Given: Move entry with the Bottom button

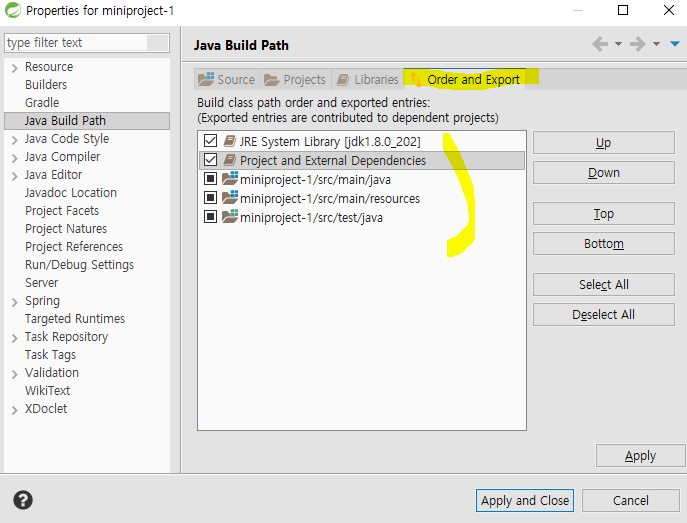Looking at the screenshot, I should click(x=603, y=244).
